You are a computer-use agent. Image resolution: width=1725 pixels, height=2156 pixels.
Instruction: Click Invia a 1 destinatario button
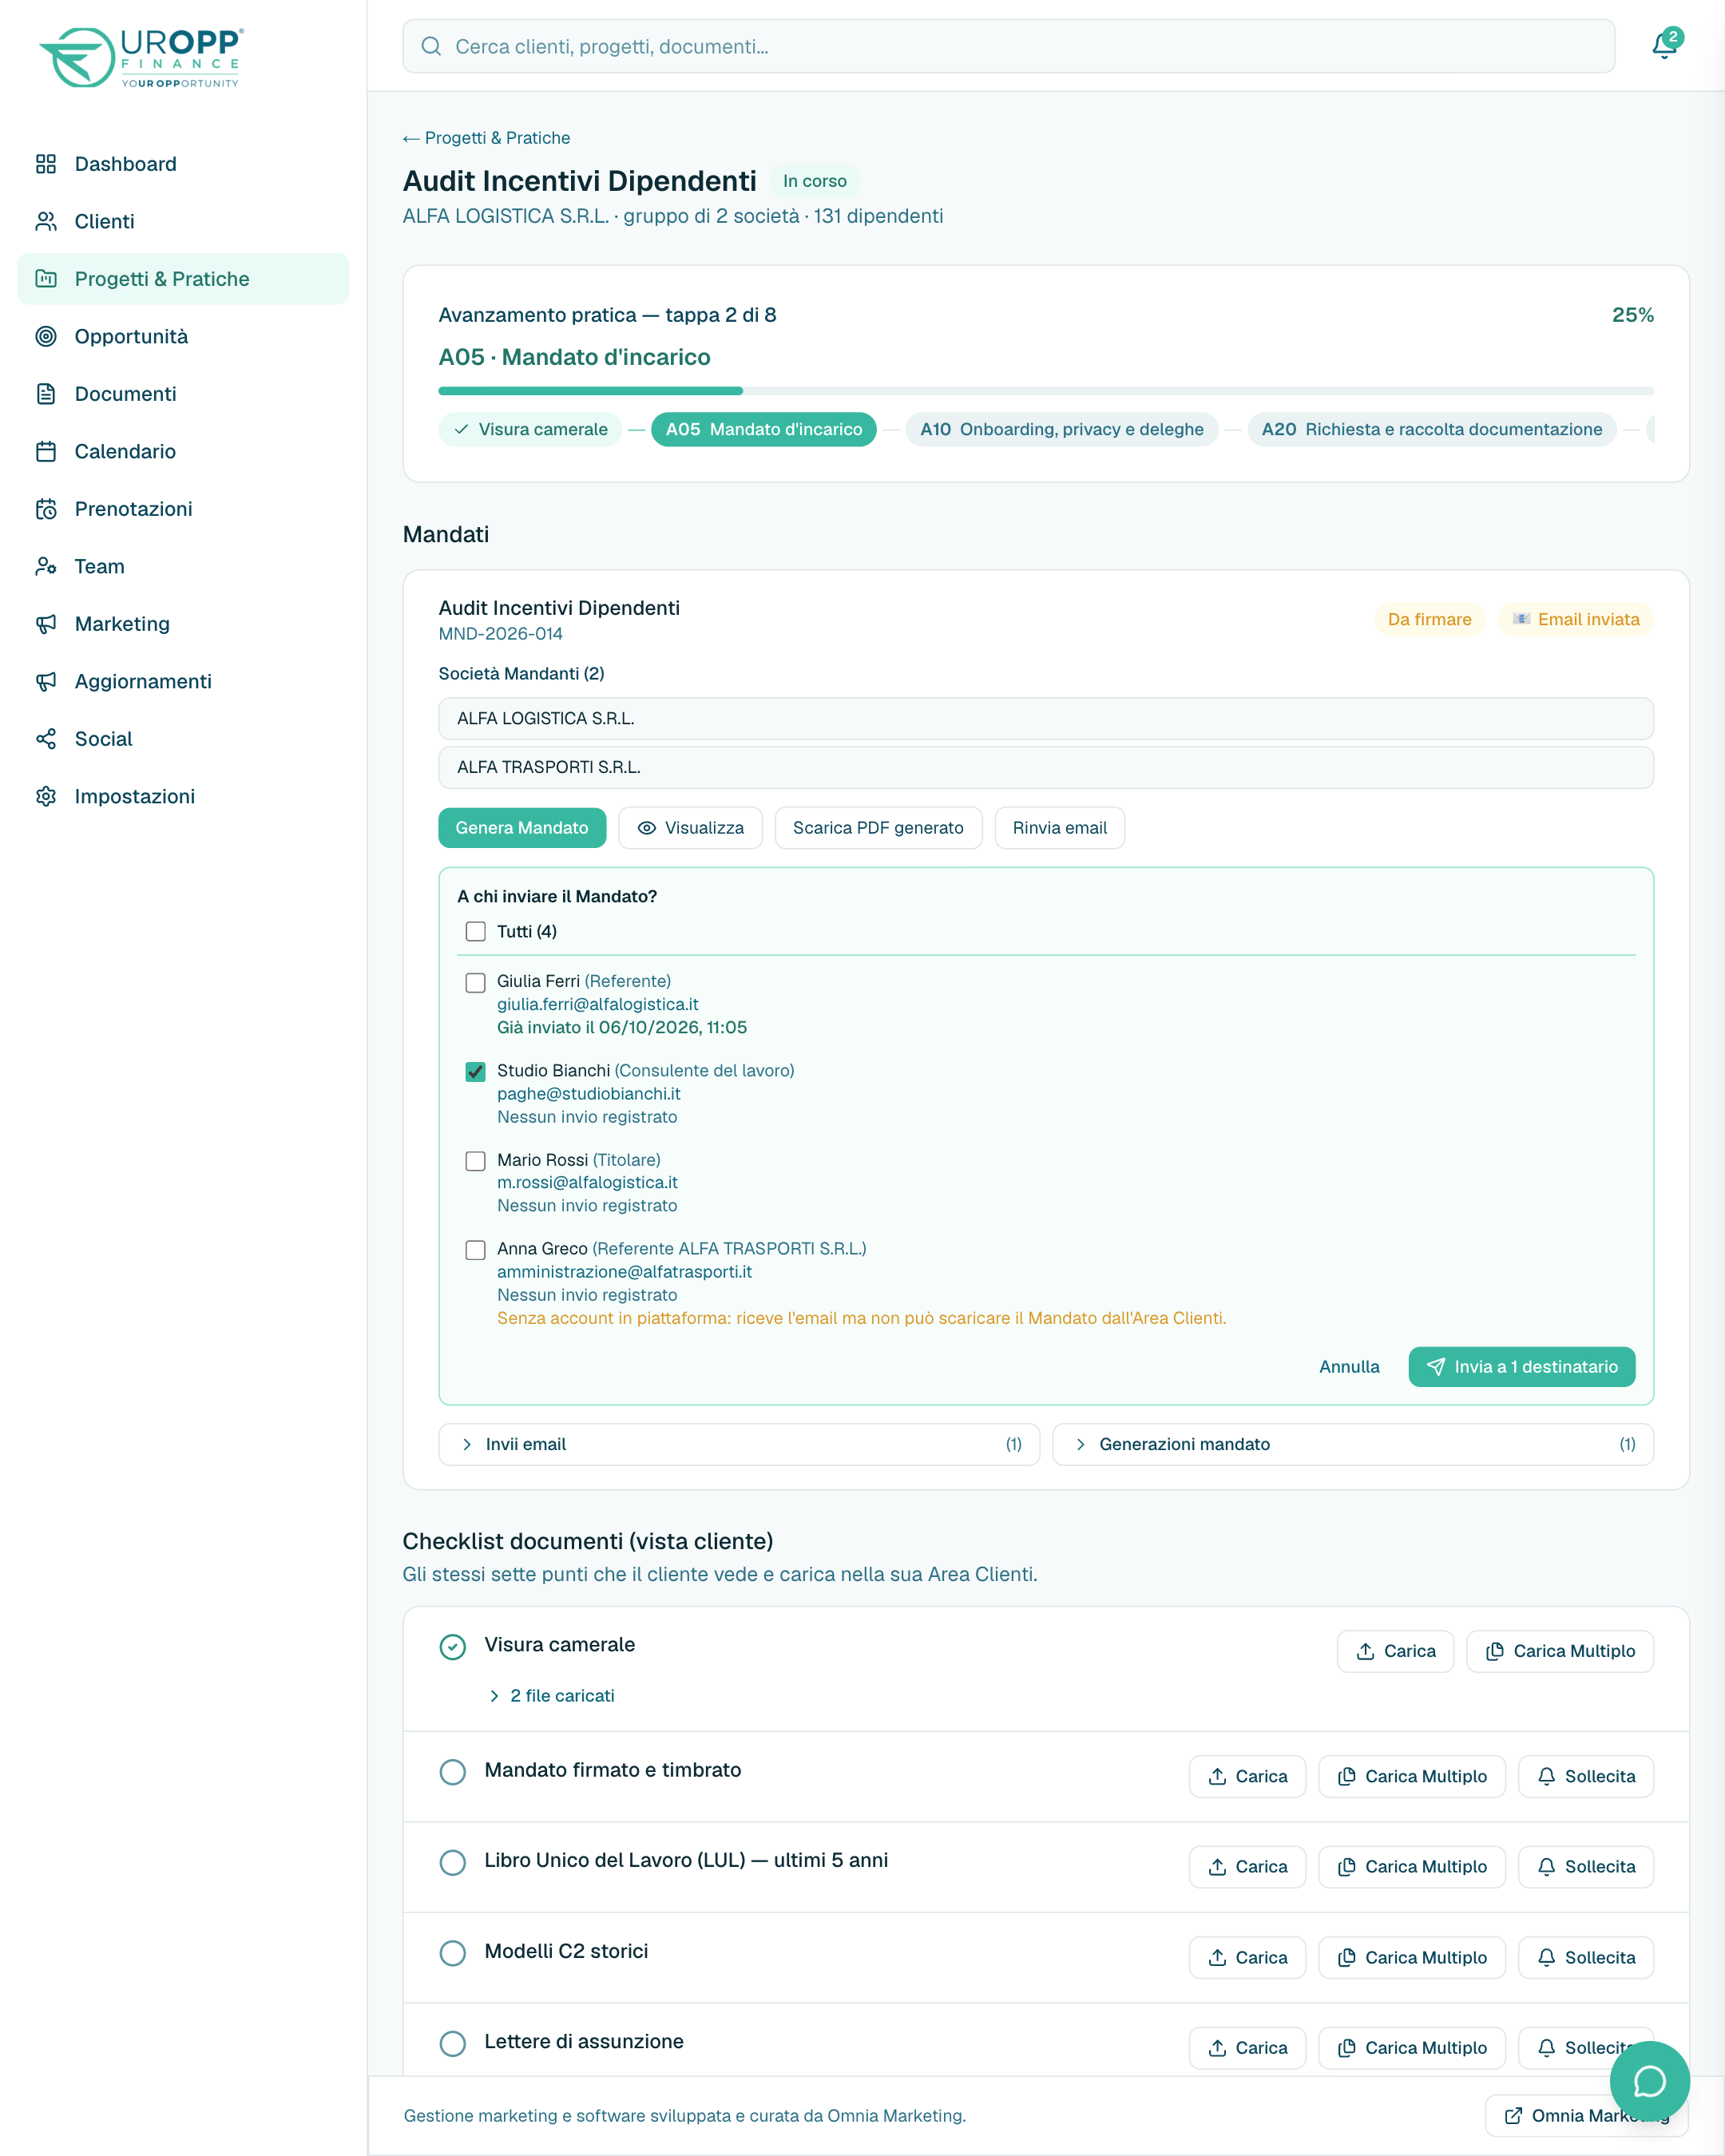pyautogui.click(x=1521, y=1367)
